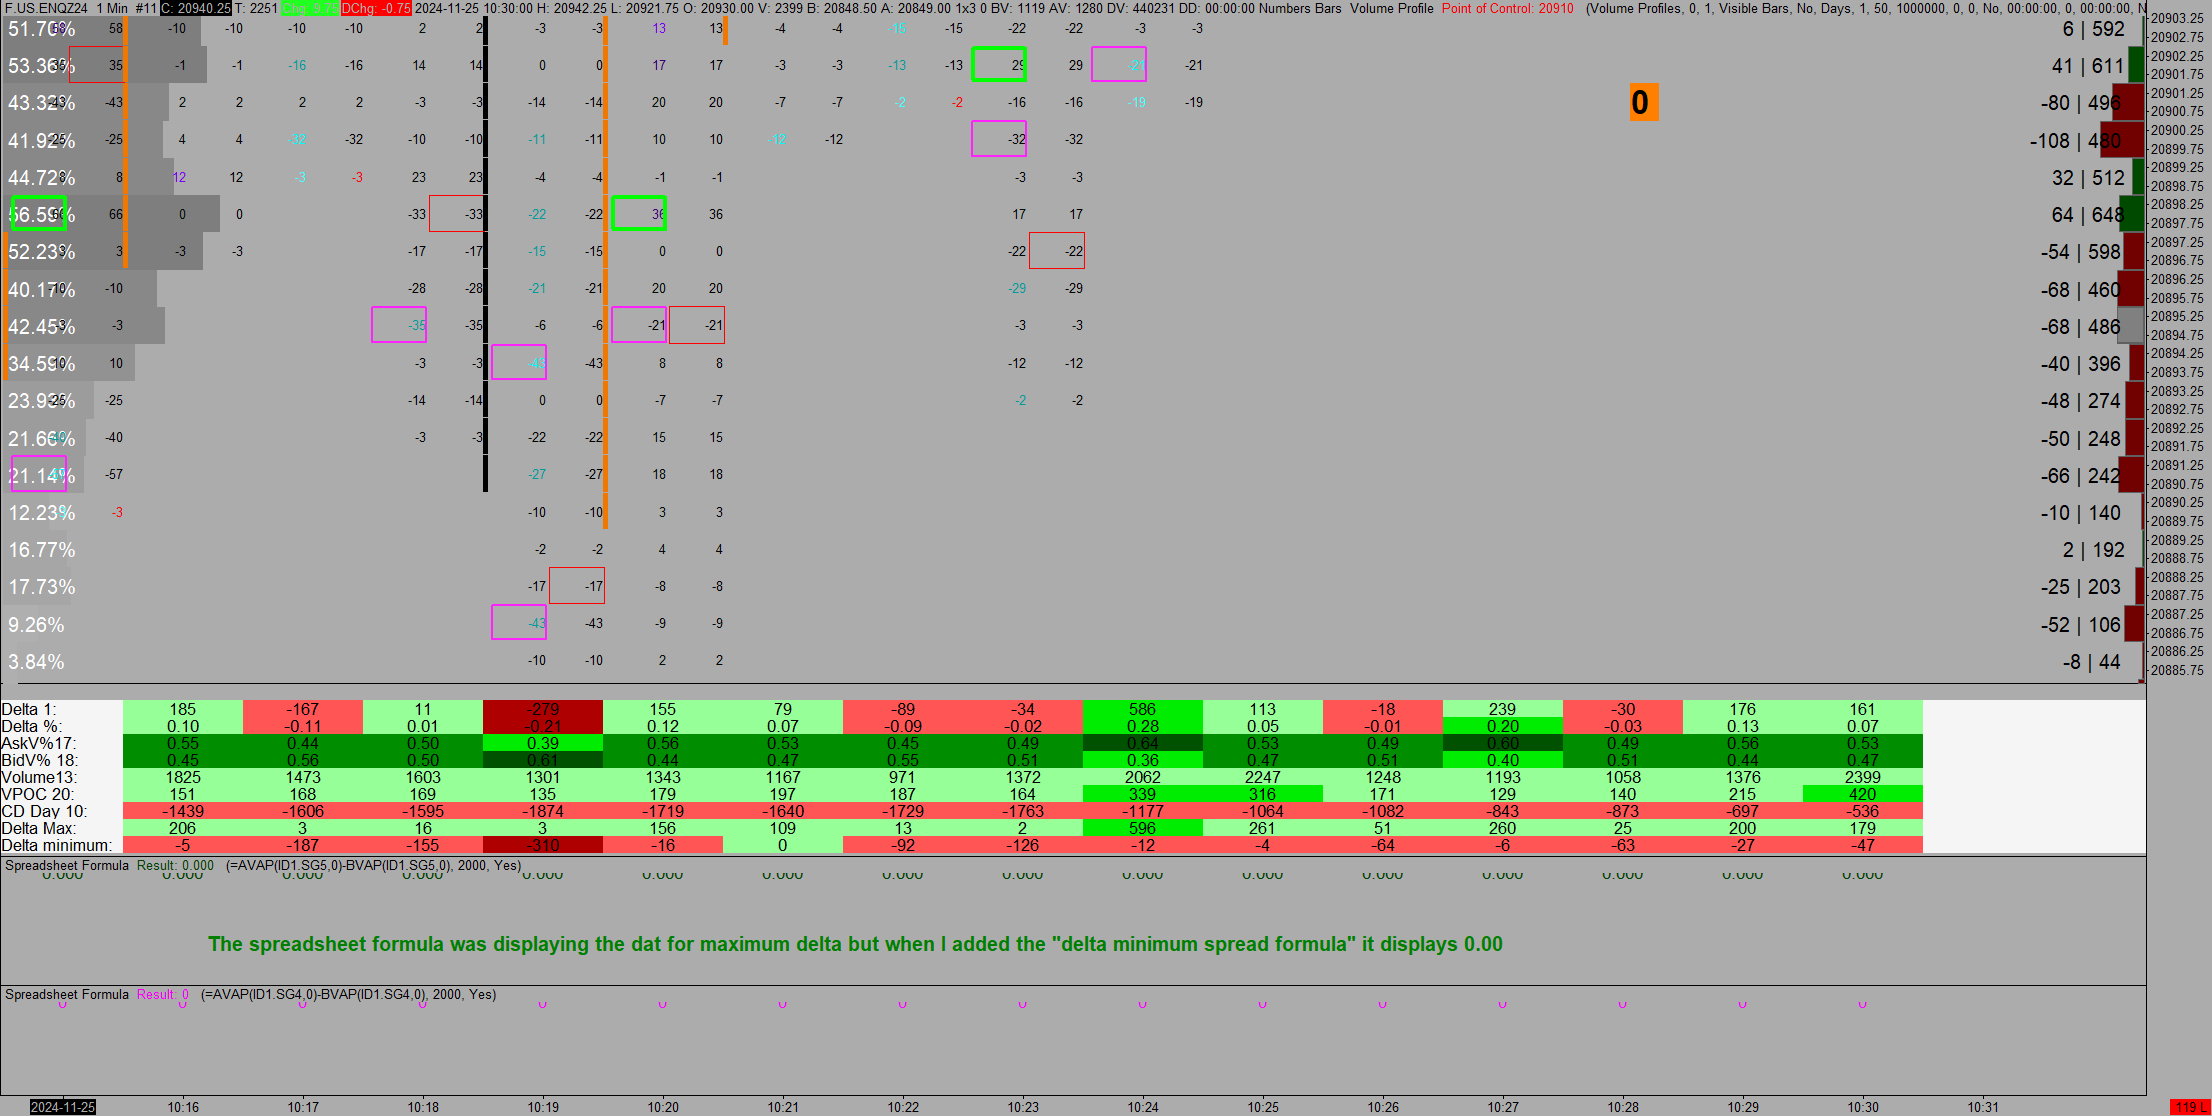Image resolution: width=2212 pixels, height=1116 pixels.
Task: Click the 10:24 time axis label
Action: (1143, 1107)
